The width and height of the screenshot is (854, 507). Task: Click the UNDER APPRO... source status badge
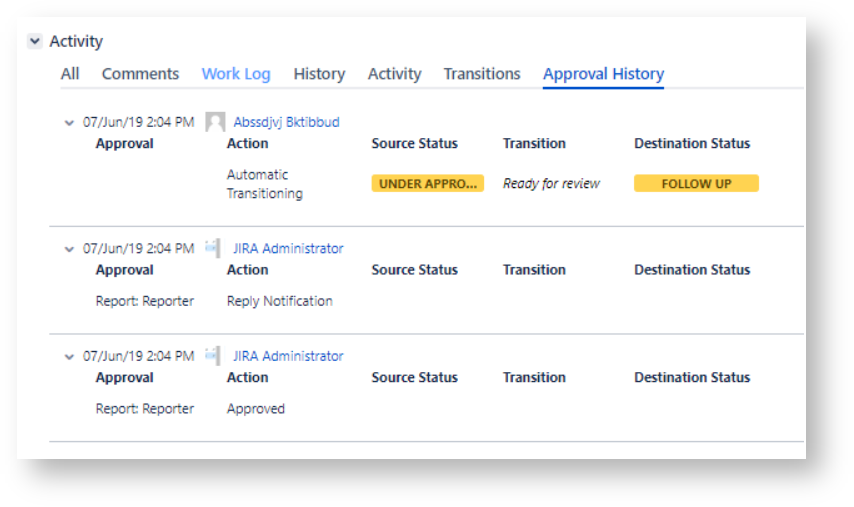coord(428,184)
